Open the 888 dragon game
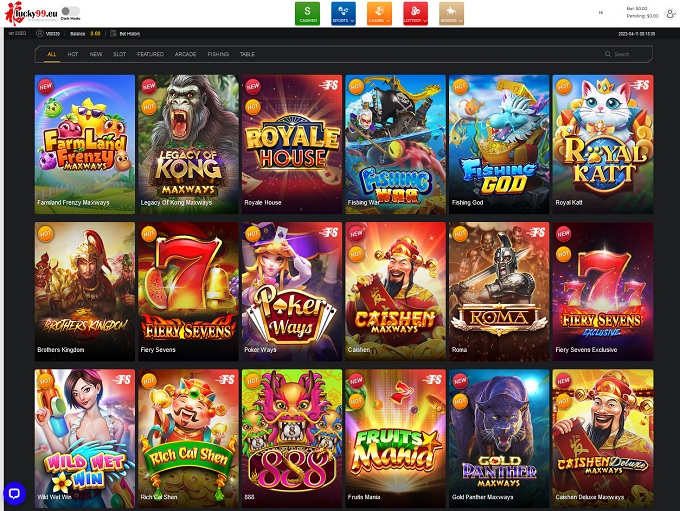Viewport: 680px width, 511px height. pos(292,439)
